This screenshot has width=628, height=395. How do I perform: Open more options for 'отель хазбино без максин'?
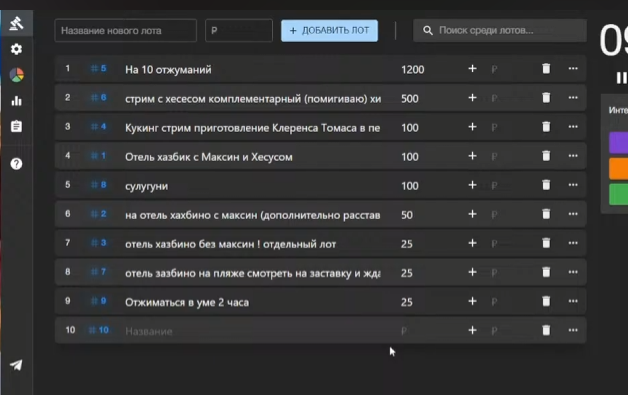(x=573, y=243)
